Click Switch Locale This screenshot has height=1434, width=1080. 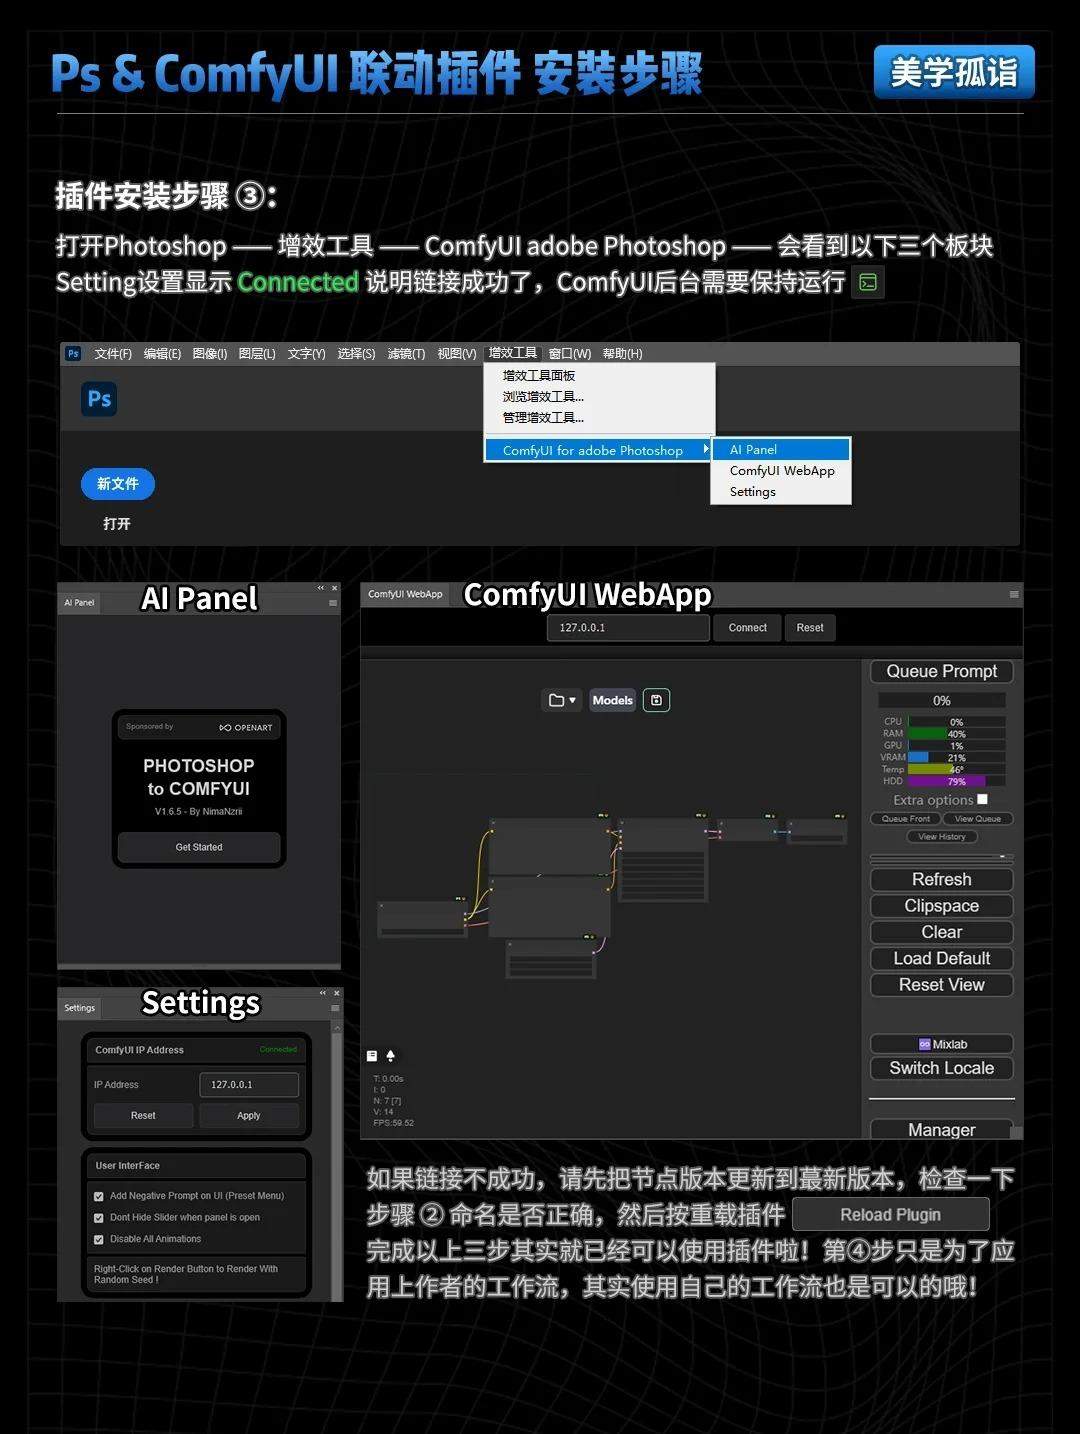pyautogui.click(x=942, y=1068)
